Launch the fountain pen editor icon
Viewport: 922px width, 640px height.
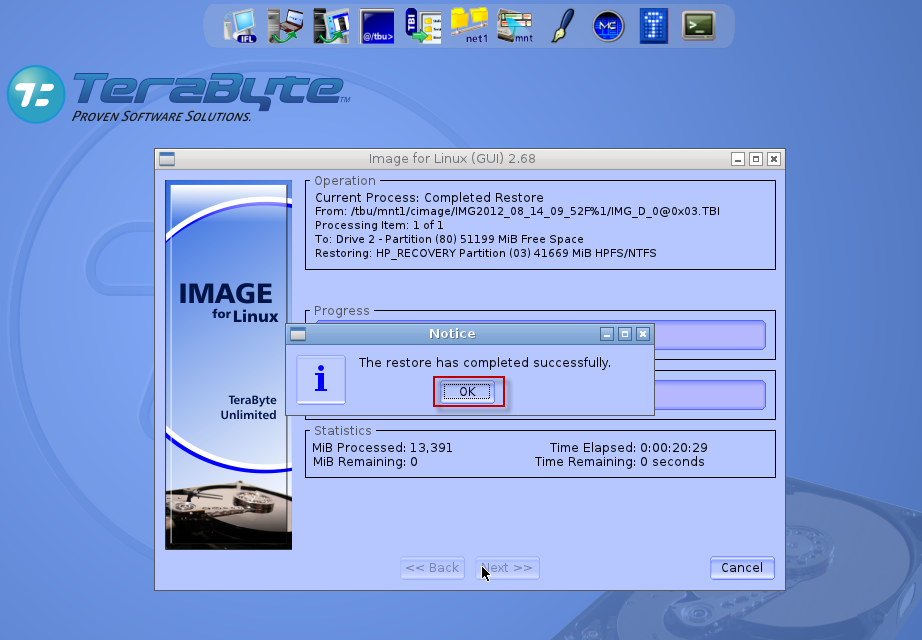(x=562, y=26)
